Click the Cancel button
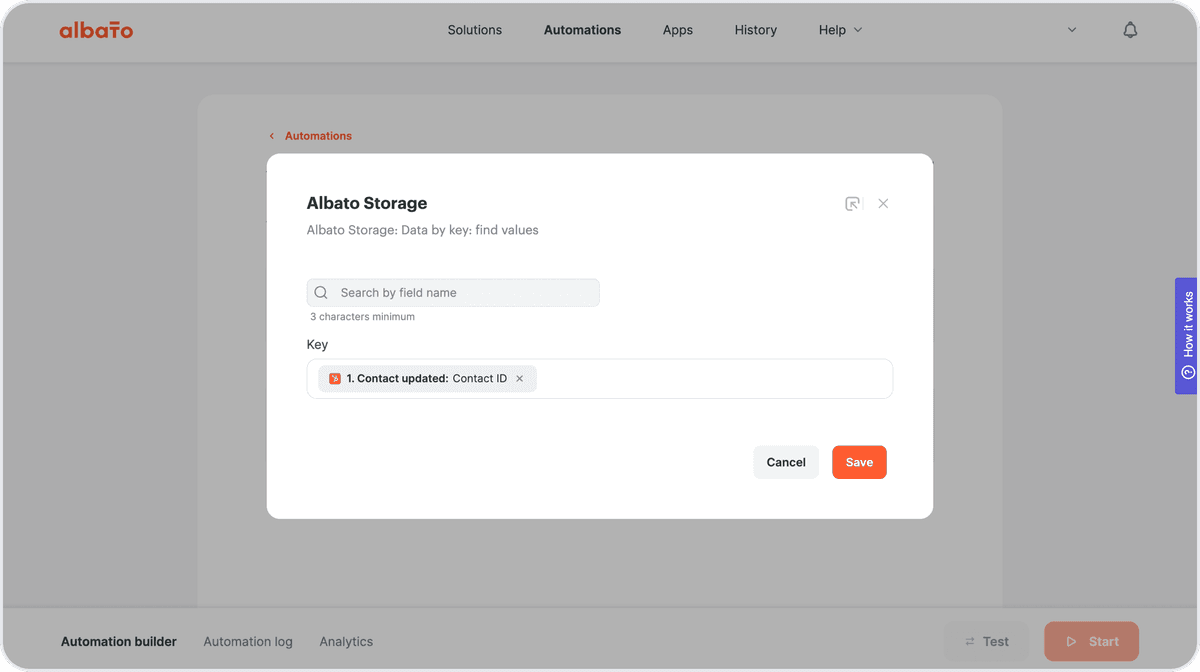The height and width of the screenshot is (672, 1200). (x=786, y=462)
